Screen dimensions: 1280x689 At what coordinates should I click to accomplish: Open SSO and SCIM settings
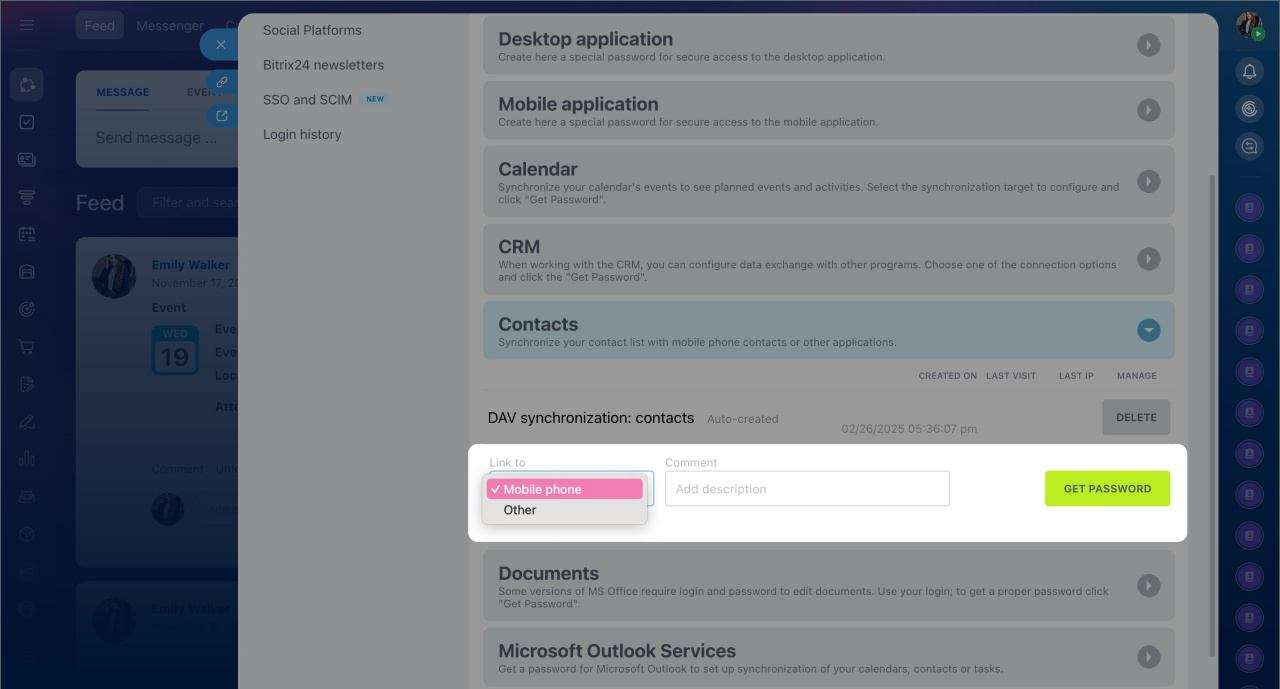(x=307, y=100)
